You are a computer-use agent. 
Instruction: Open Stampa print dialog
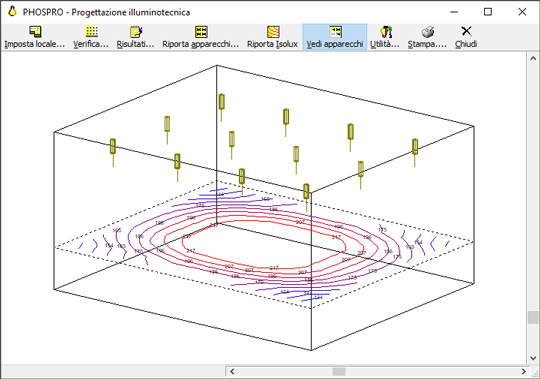tap(427, 37)
